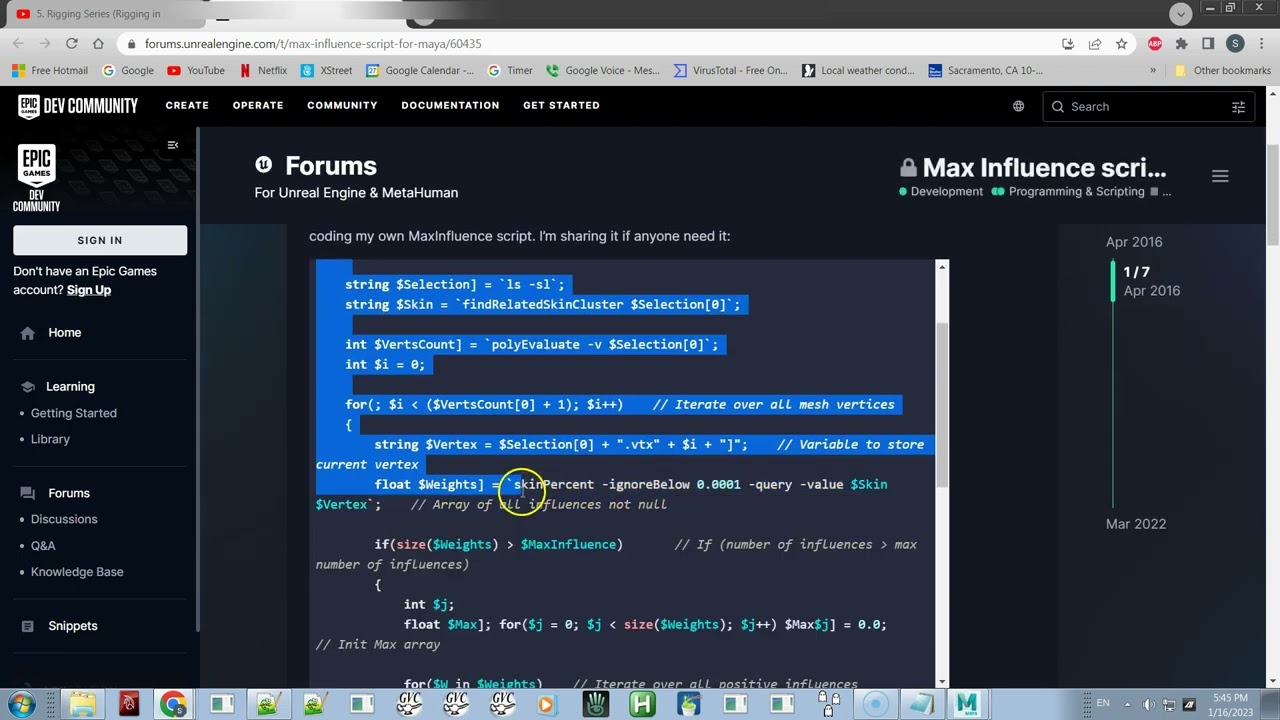Open the browser home page
Image resolution: width=1280 pixels, height=720 pixels.
point(98,44)
